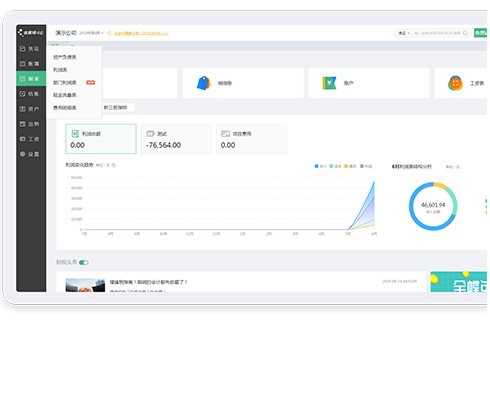490x420 pixels.
Task: Open the 设置 settings gear icon
Action: point(23,154)
